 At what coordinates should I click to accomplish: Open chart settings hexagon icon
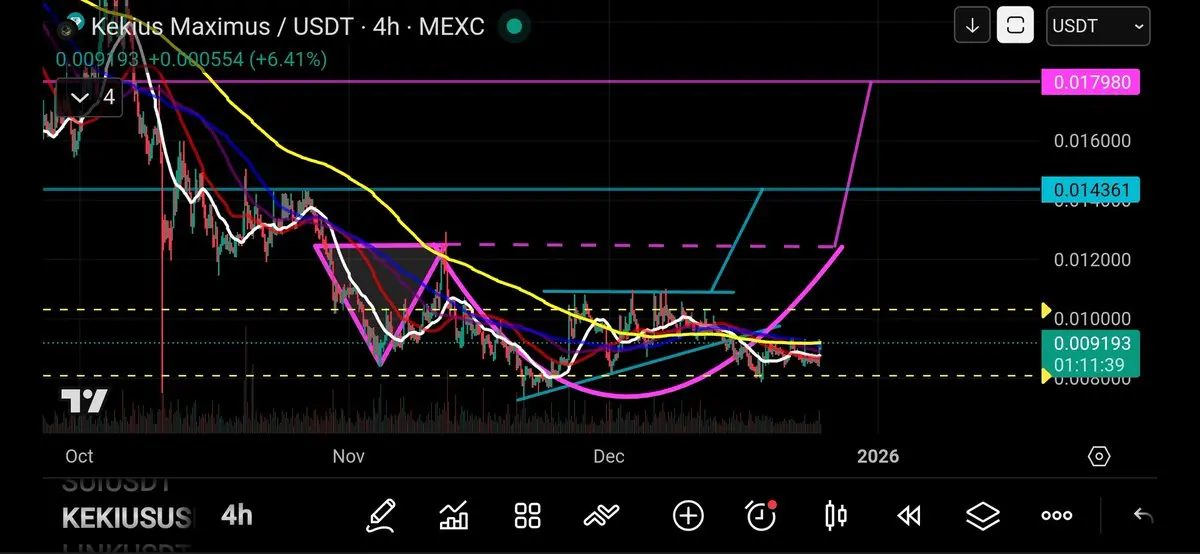[x=1098, y=457]
